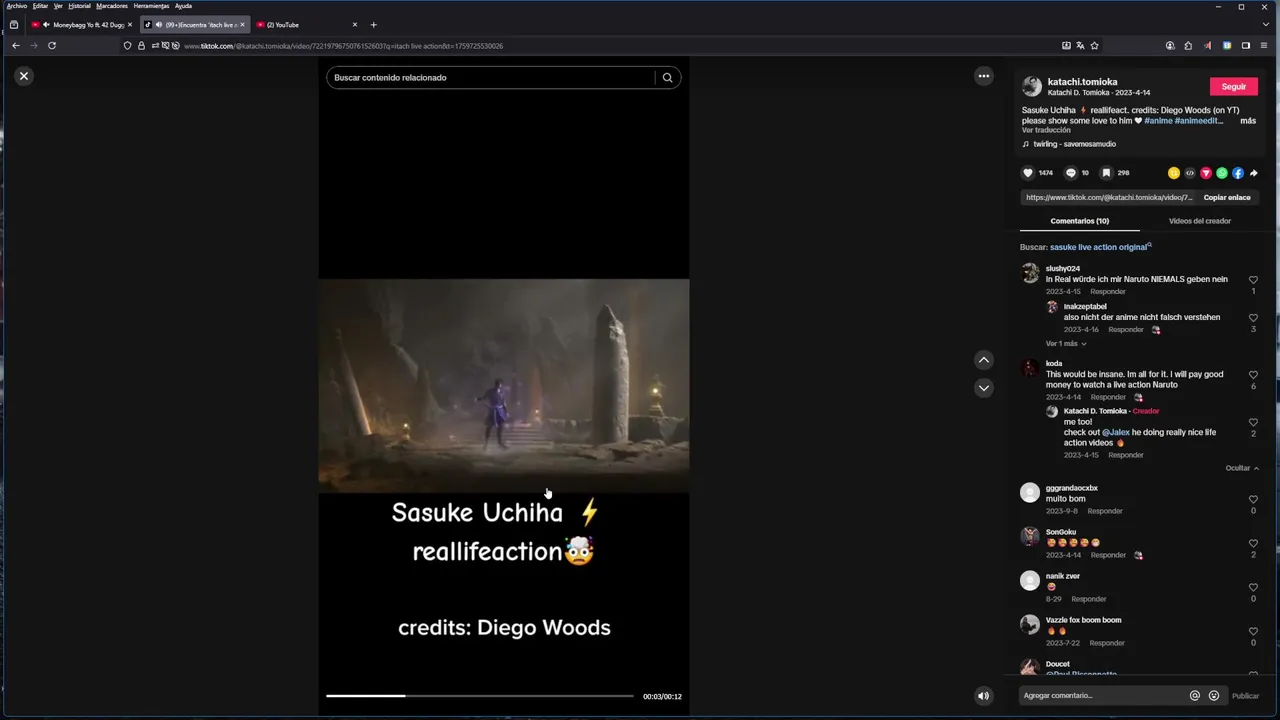Open the katachi.tomioka profile avatar
This screenshot has height=720, width=1280.
click(1032, 87)
